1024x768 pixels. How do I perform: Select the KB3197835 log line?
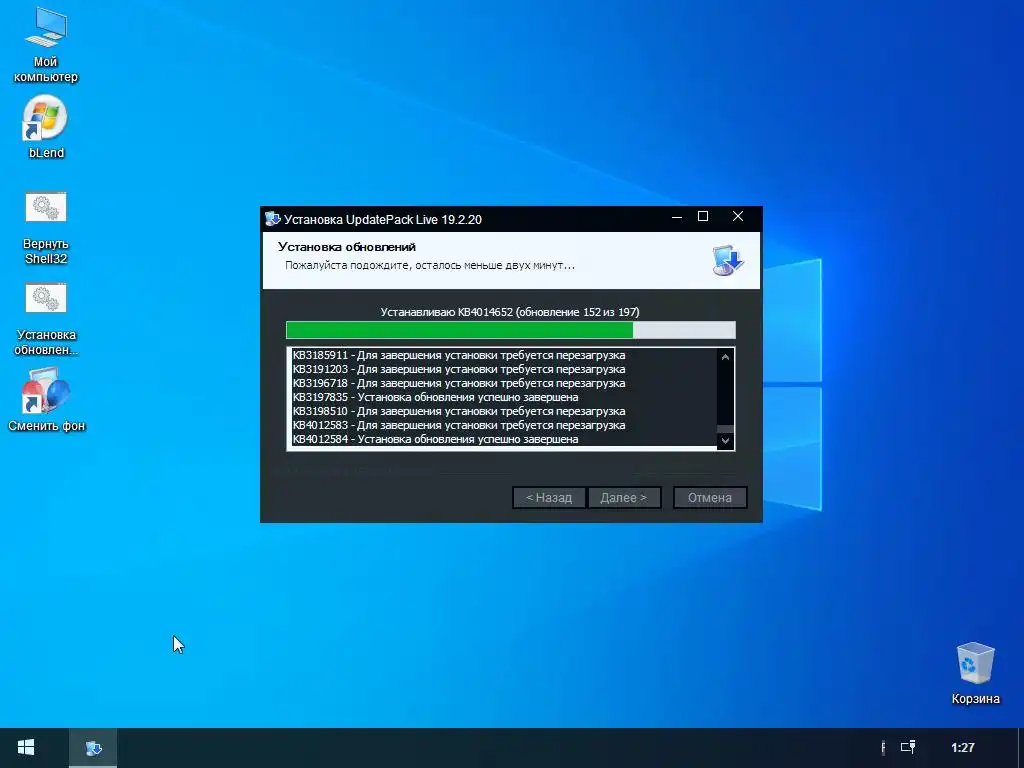(x=435, y=397)
